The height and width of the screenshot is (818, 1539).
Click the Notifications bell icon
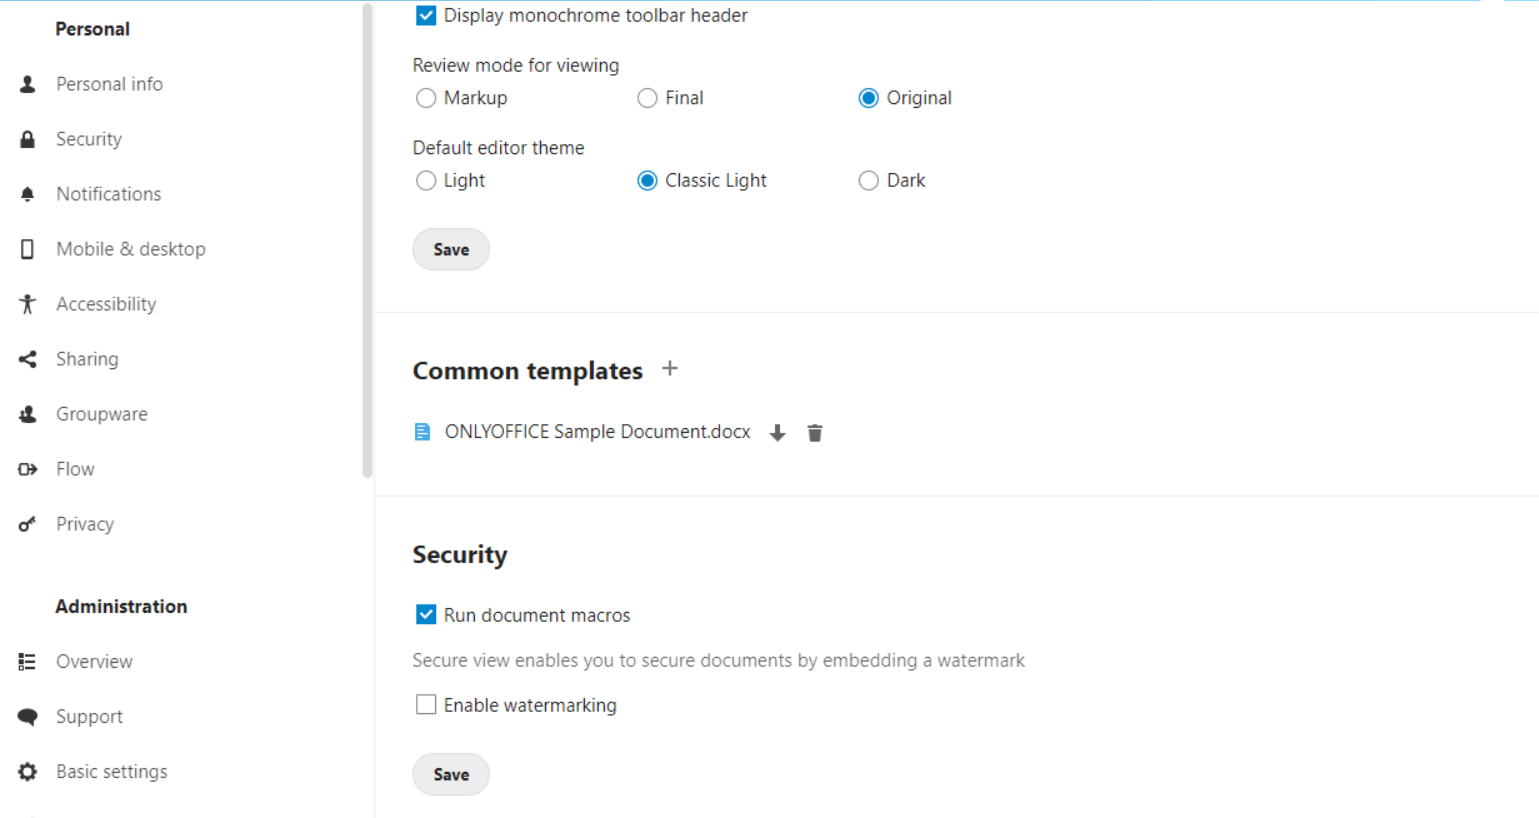pos(27,194)
